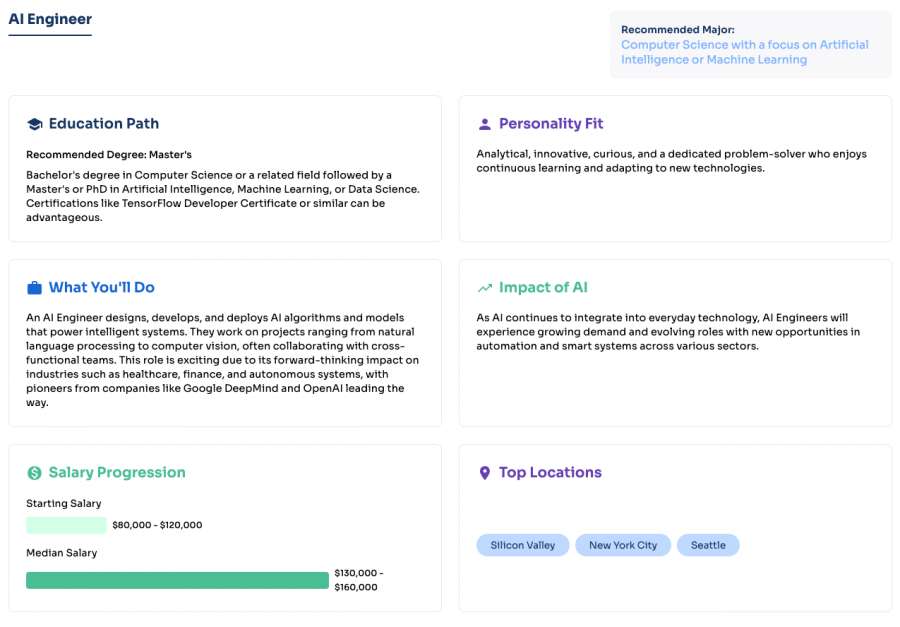
Task: Click the trending arrow Impact of AI icon
Action: click(485, 288)
